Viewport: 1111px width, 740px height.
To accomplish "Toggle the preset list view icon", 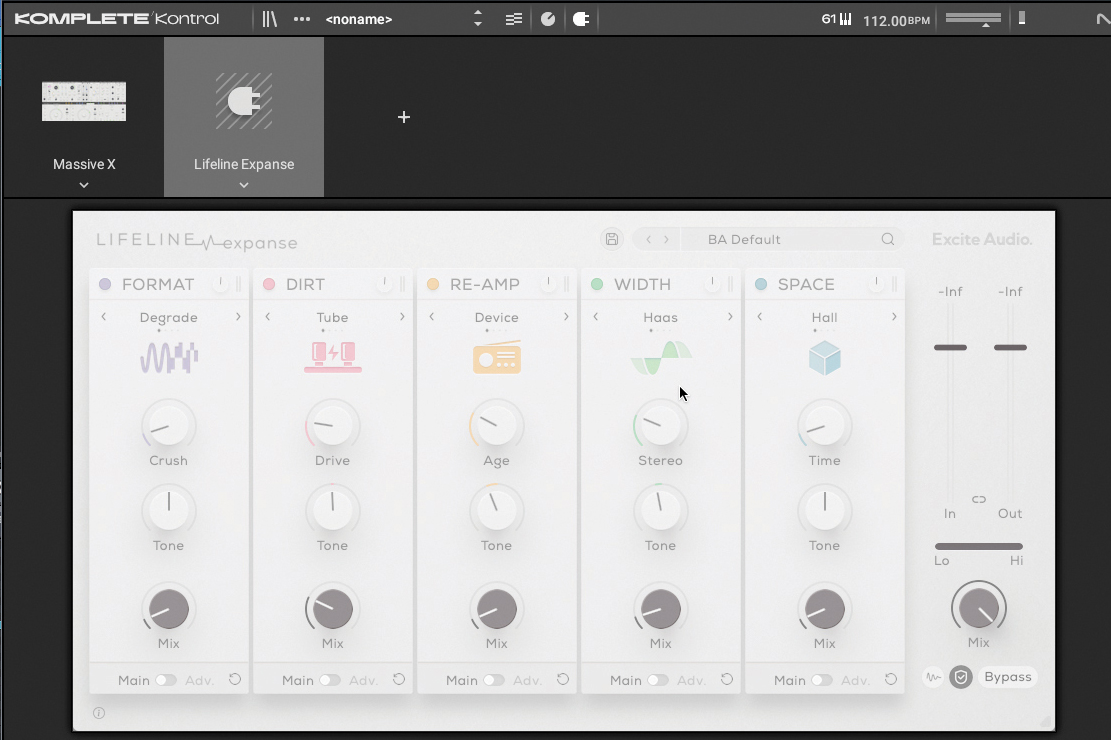I will [x=514, y=19].
